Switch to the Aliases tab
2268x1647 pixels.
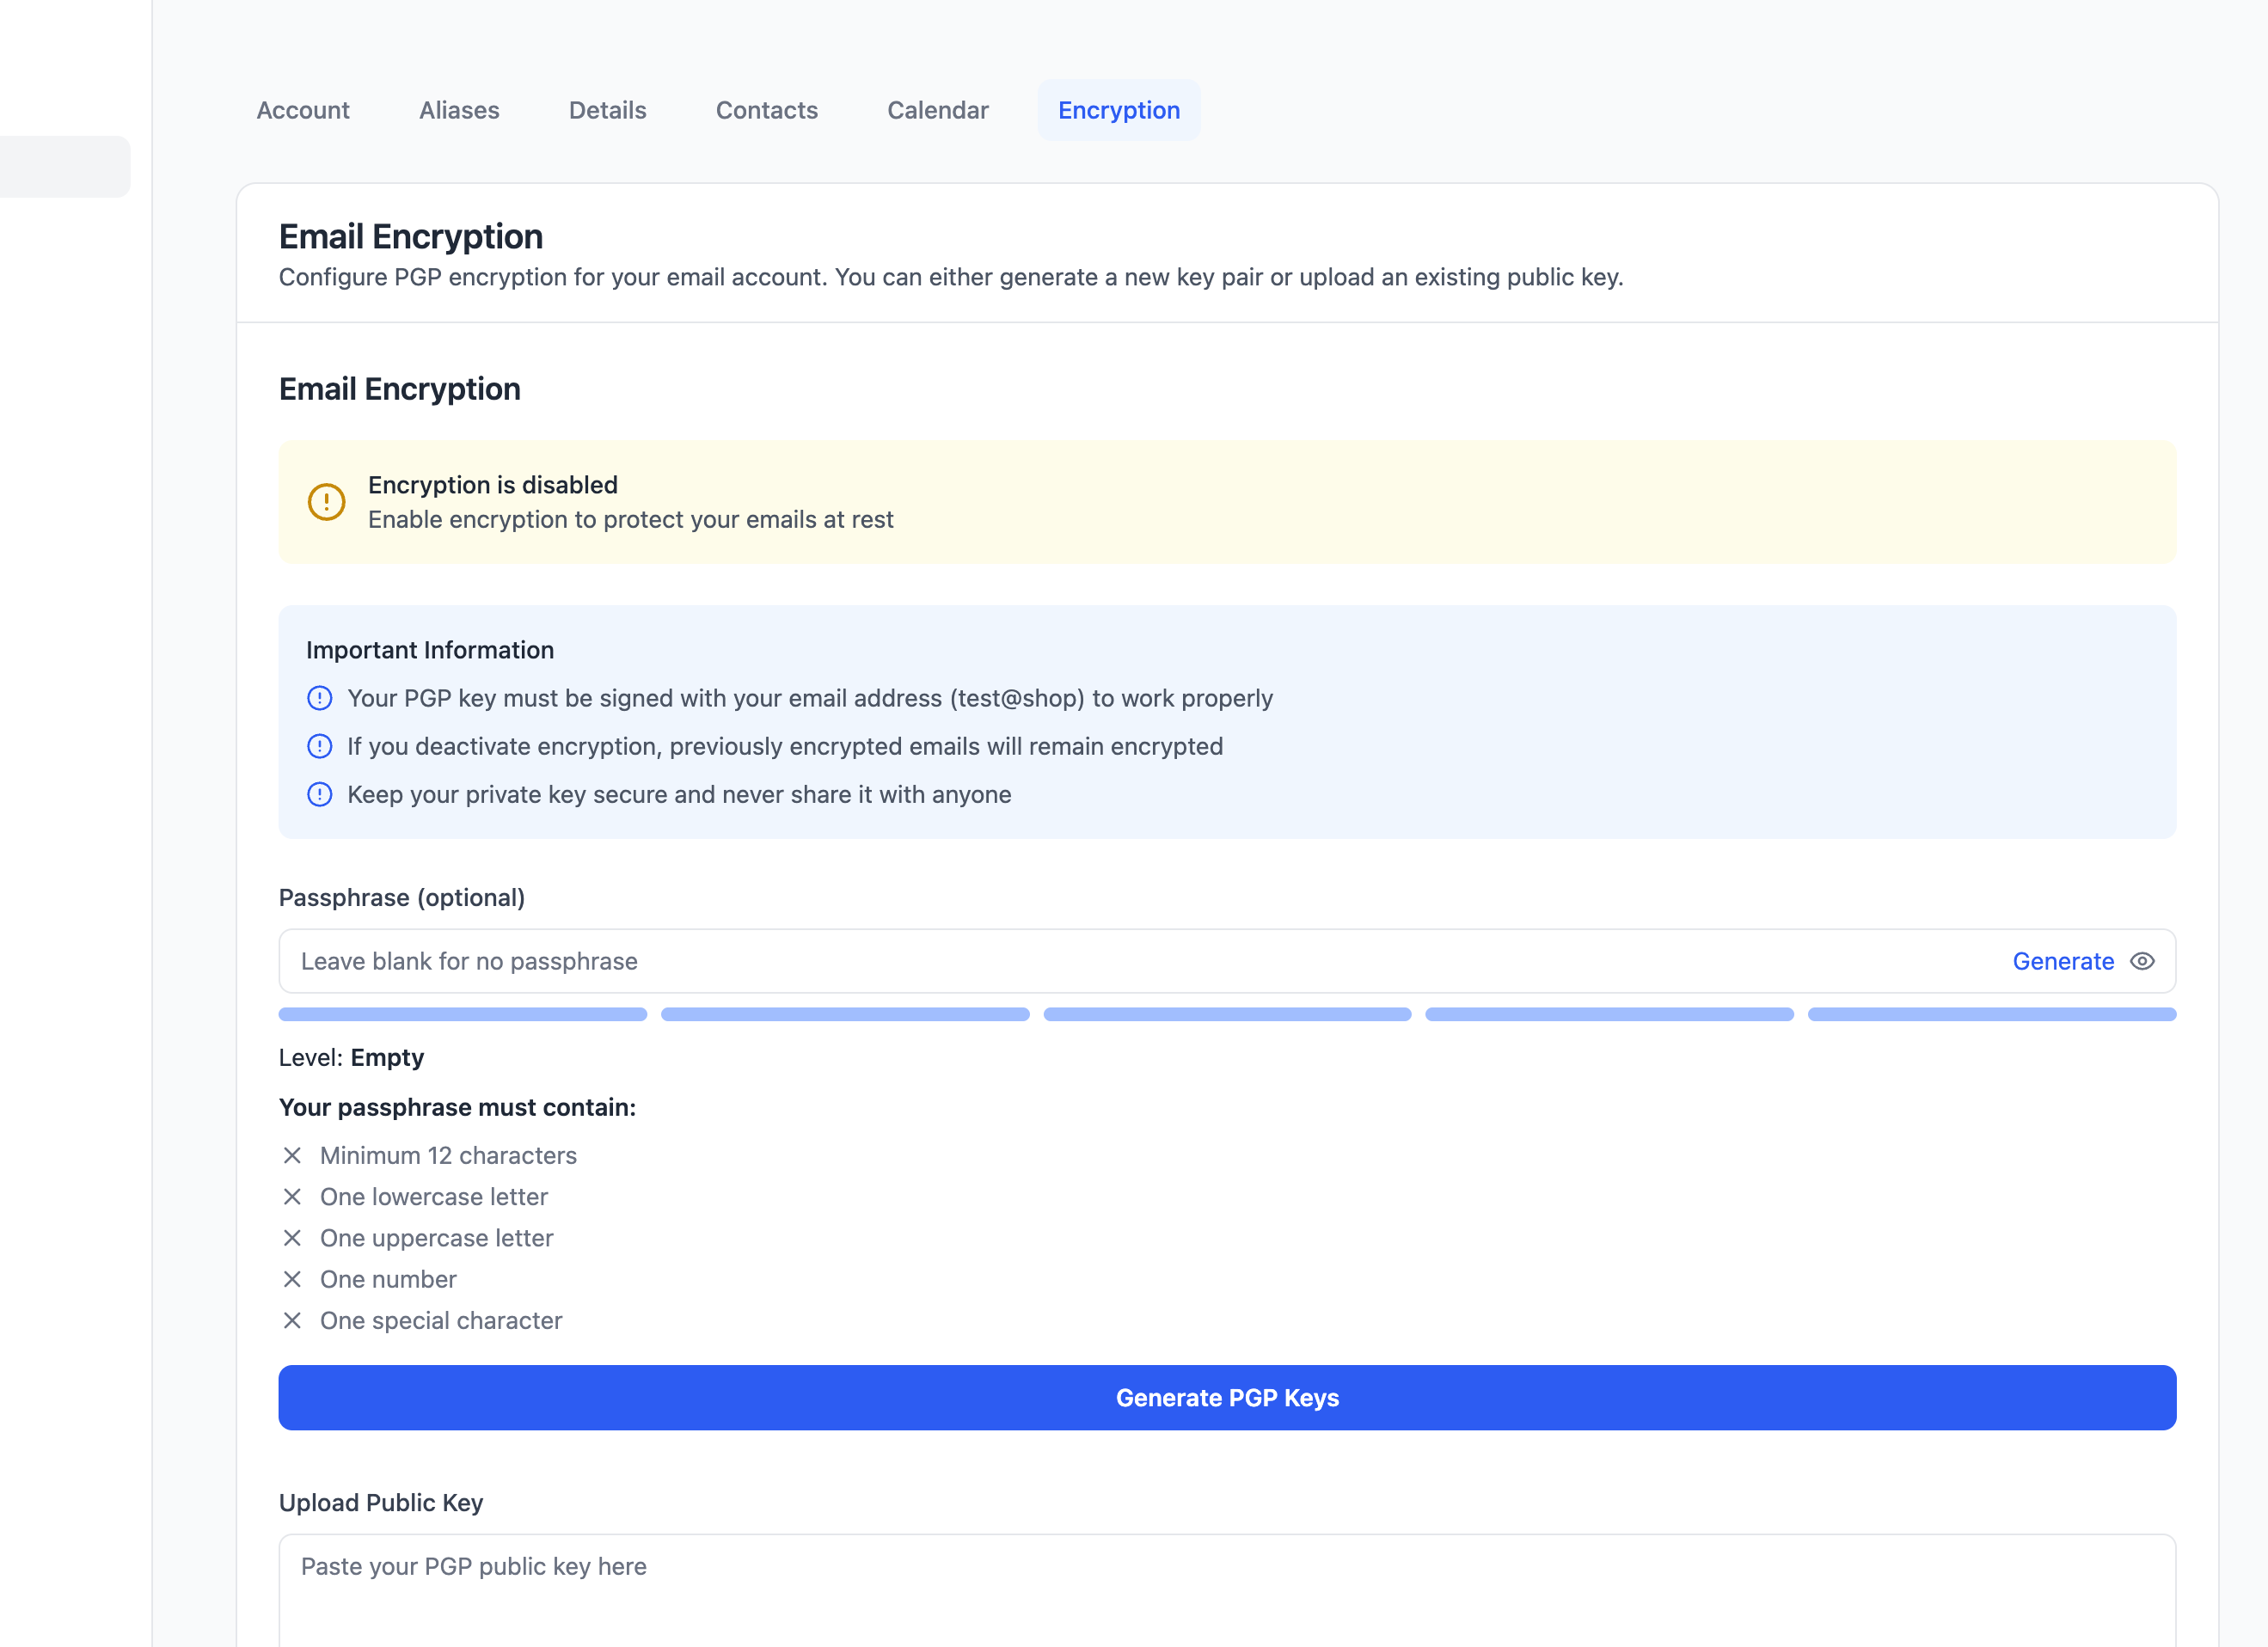point(459,110)
